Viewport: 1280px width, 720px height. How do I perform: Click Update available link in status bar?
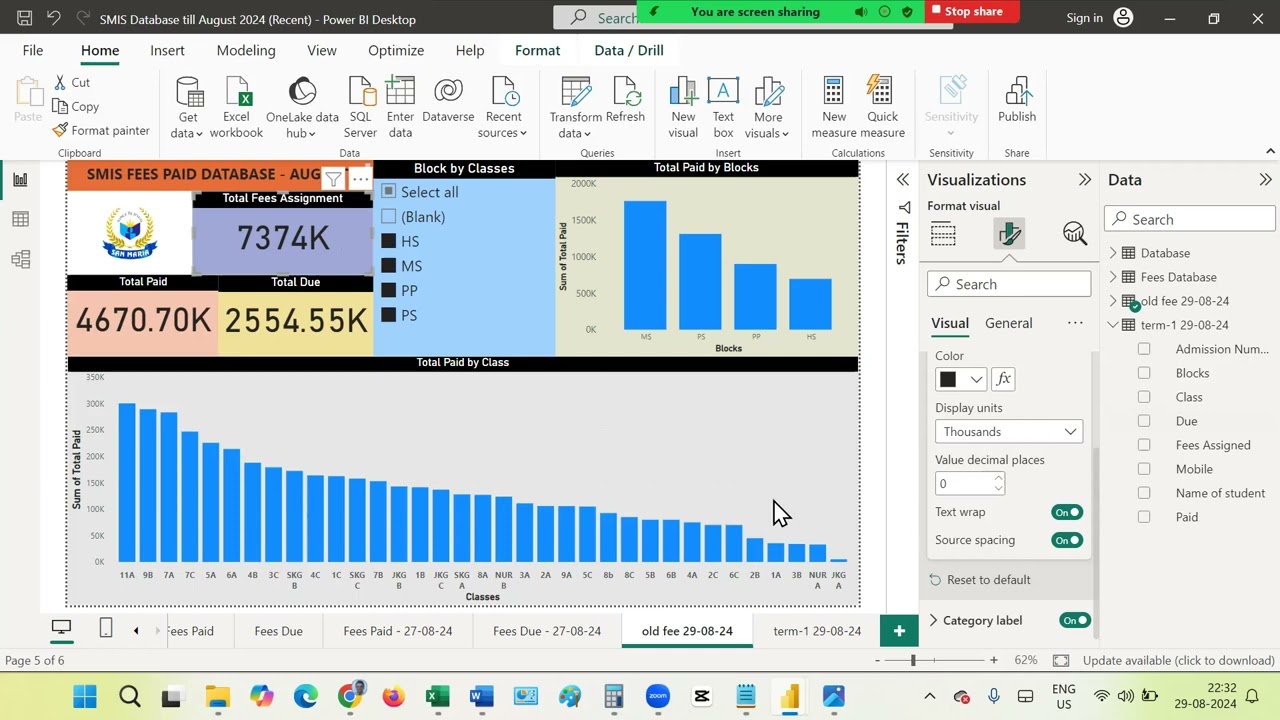point(1178,660)
